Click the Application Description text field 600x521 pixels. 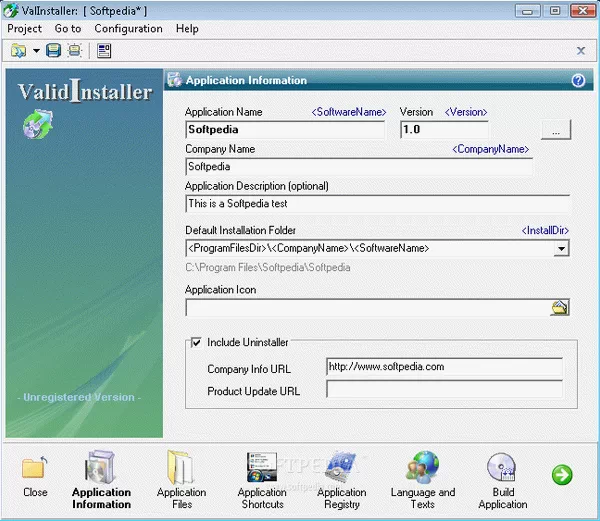coord(378,204)
